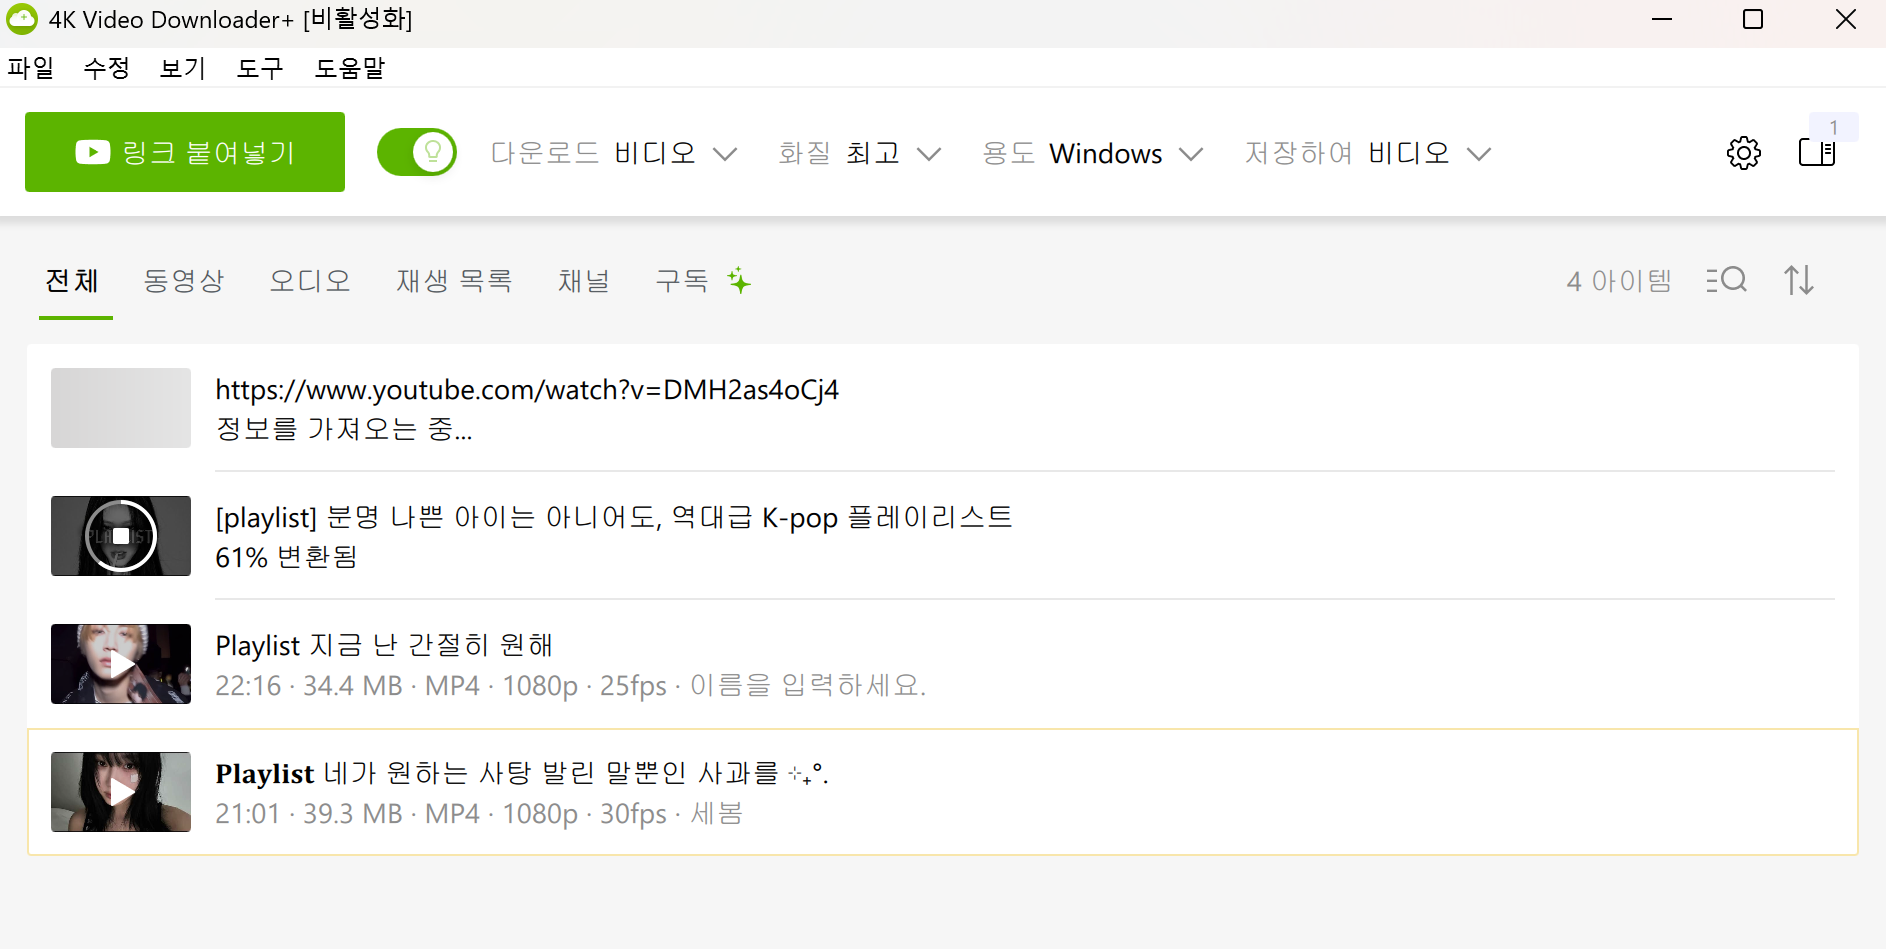Select the 정보를 가져오는 중 status text
This screenshot has width=1886, height=949.
(x=344, y=429)
